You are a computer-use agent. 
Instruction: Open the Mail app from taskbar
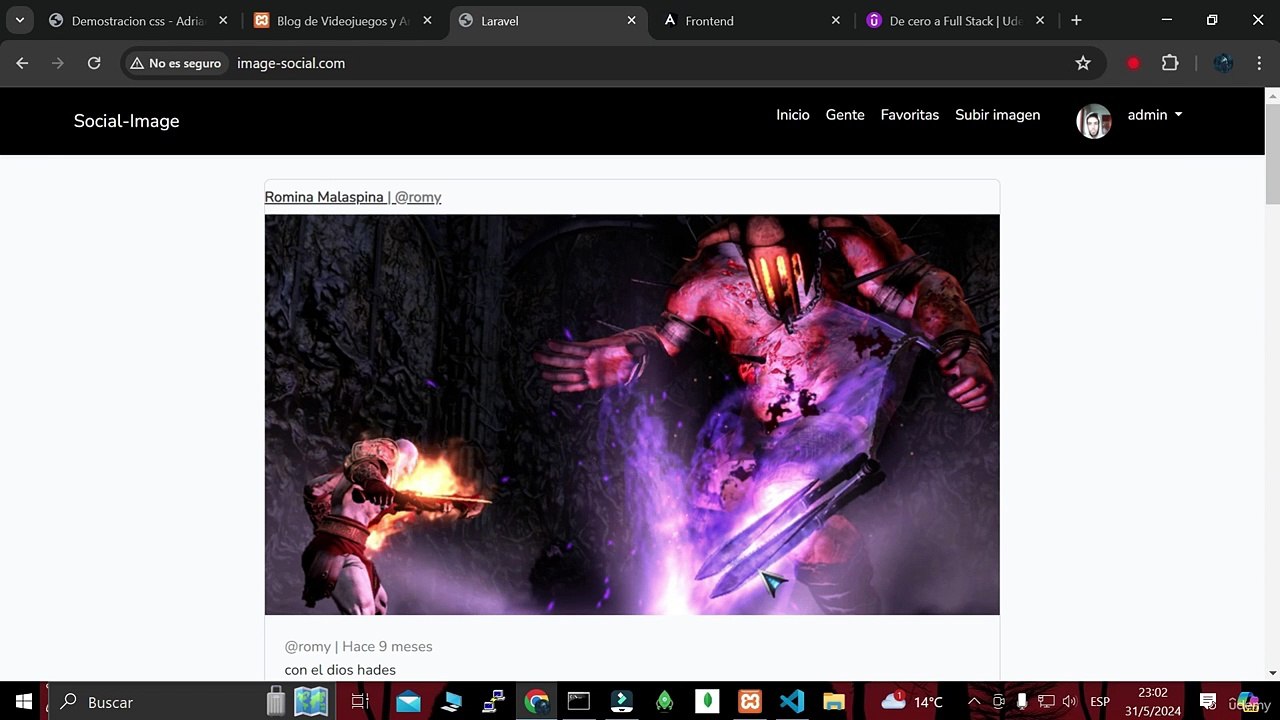(408, 702)
